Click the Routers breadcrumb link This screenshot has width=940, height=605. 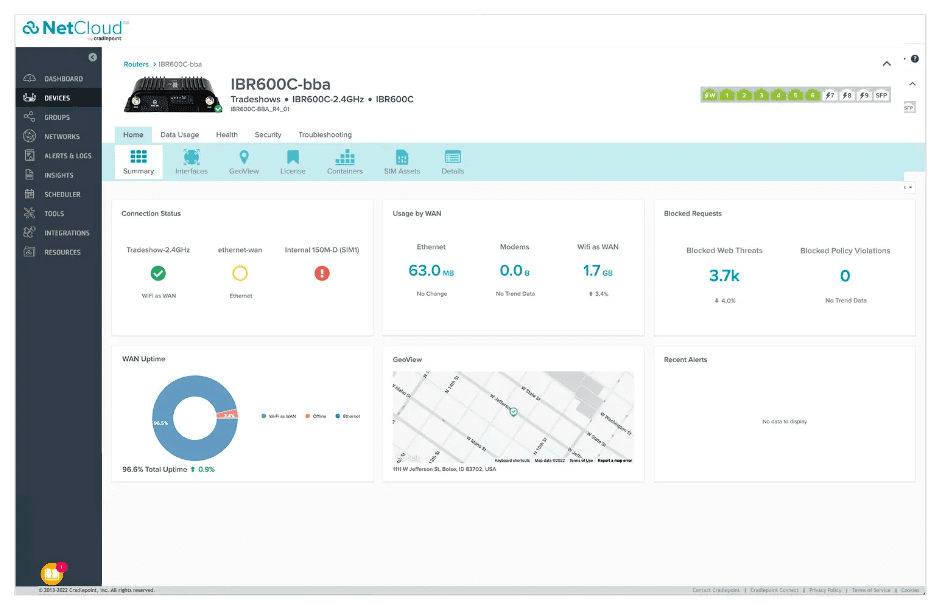pos(135,64)
